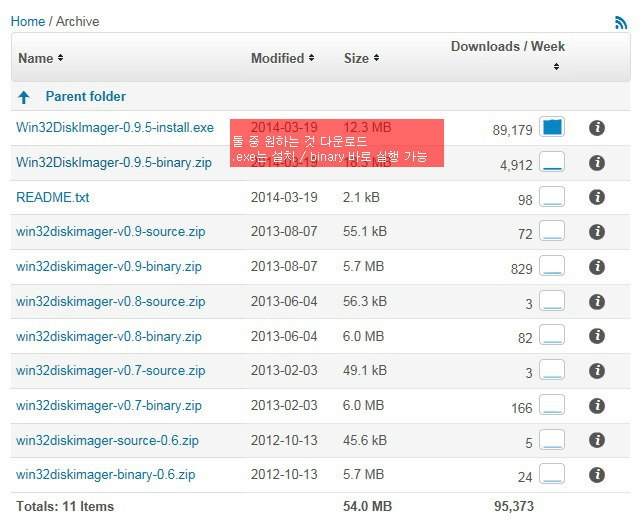The height and width of the screenshot is (520, 644).
Task: Sort the list by Size column
Action: coord(361,58)
